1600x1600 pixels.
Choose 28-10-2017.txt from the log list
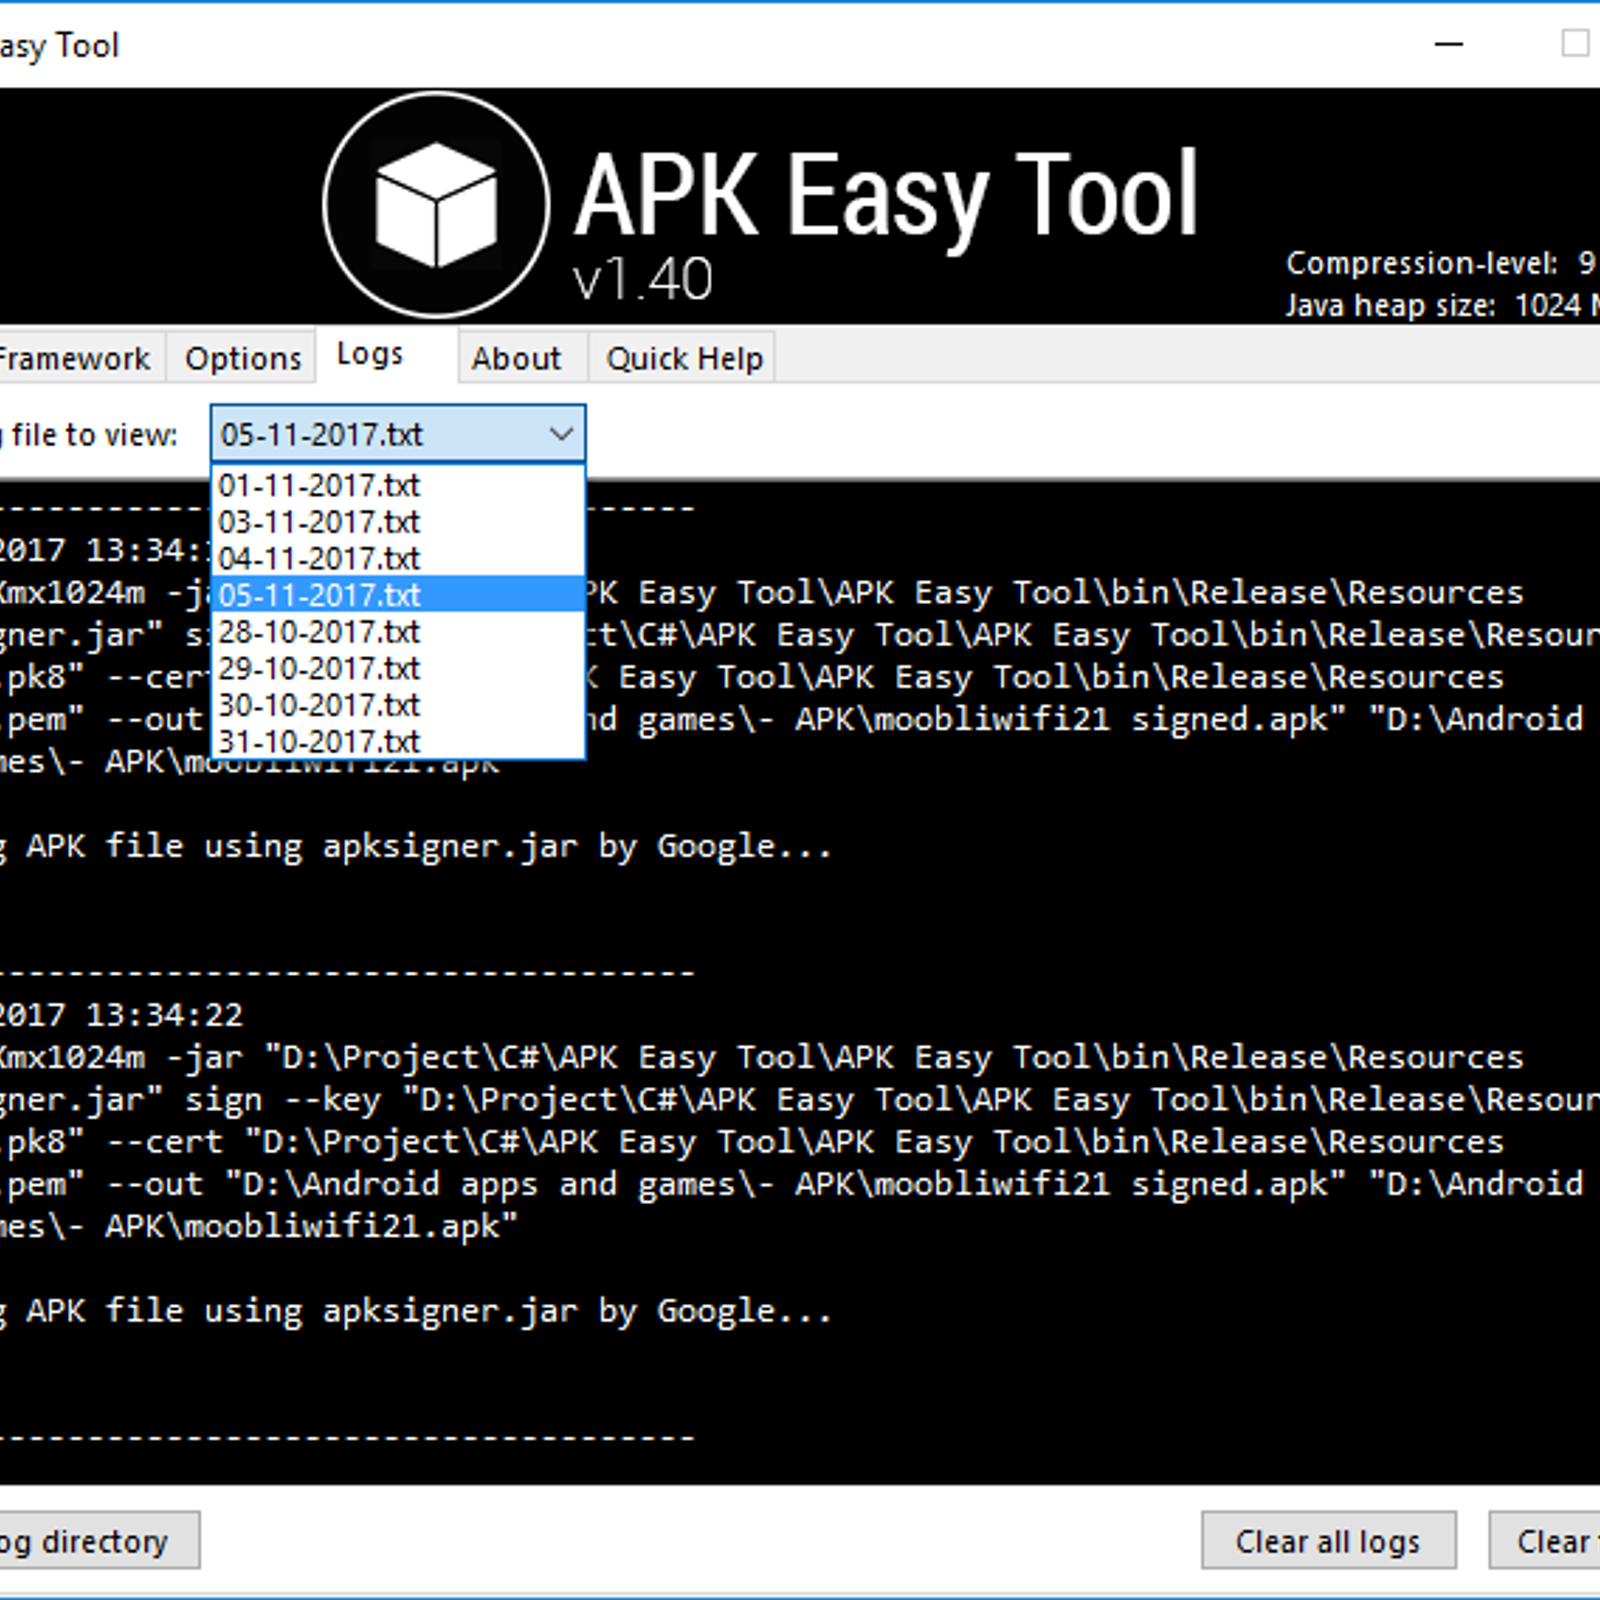pyautogui.click(x=398, y=632)
